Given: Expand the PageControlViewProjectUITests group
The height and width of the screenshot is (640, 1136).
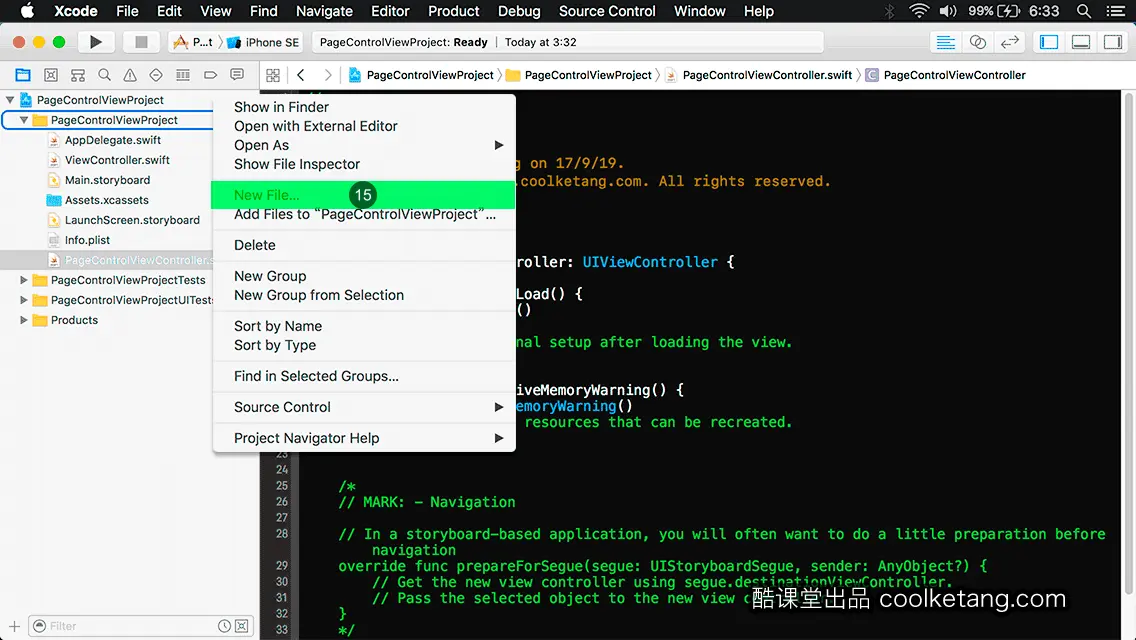Looking at the screenshot, I should [x=24, y=299].
